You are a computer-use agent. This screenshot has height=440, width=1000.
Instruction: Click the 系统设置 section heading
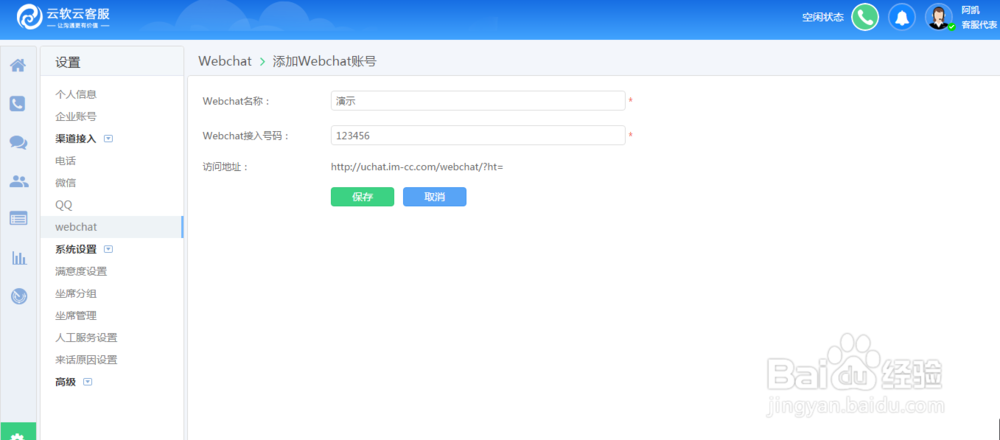76,249
